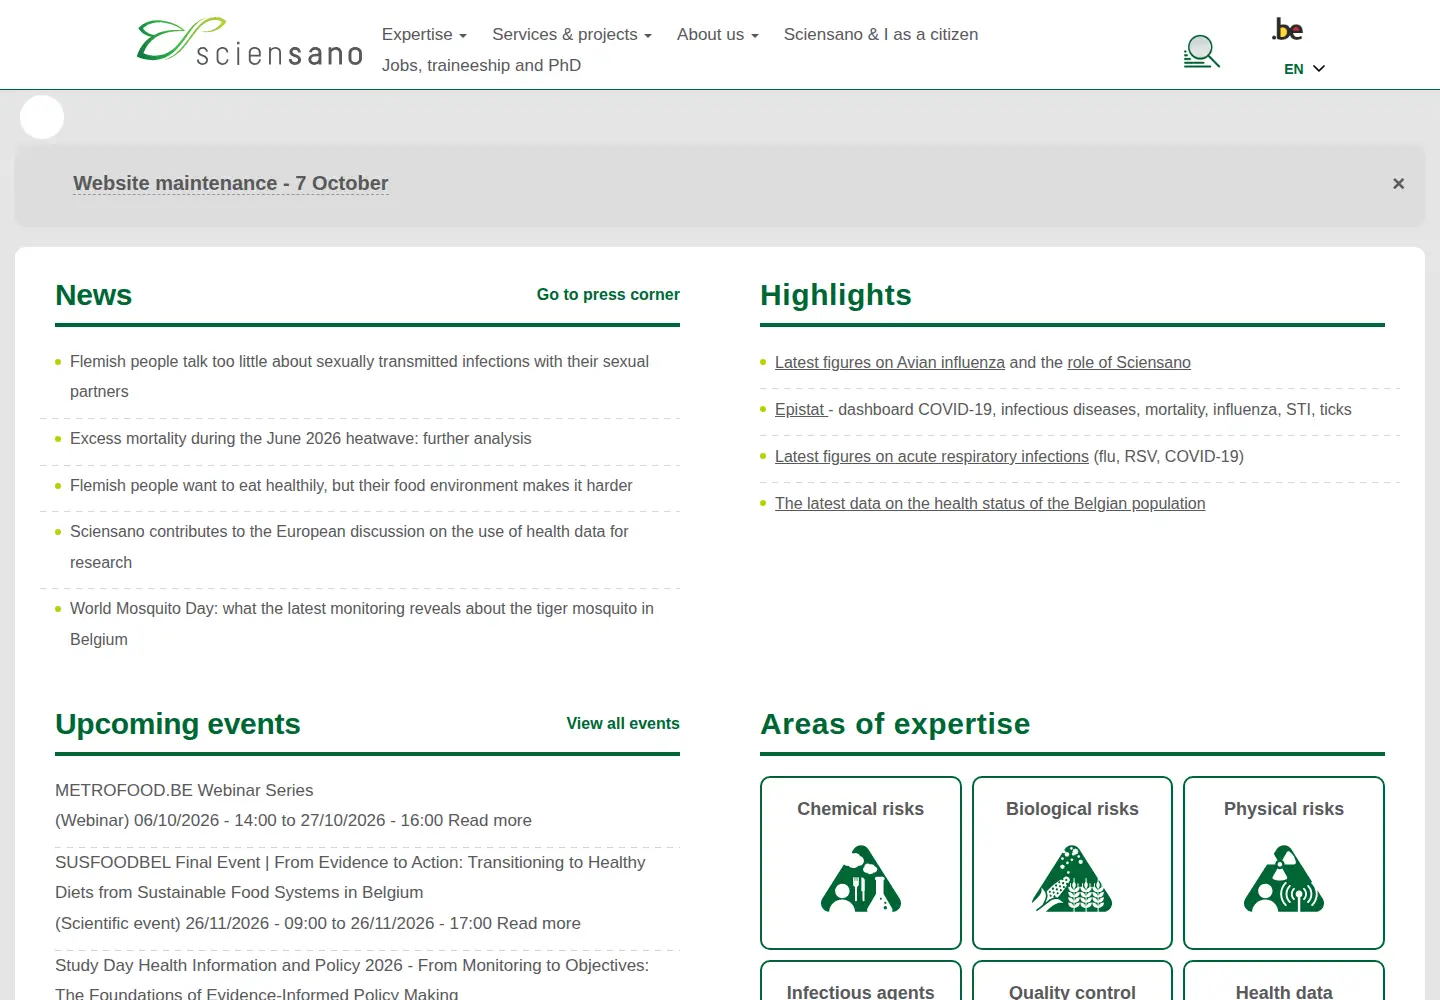
Task: Dismiss the website maintenance banner
Action: point(1398,184)
